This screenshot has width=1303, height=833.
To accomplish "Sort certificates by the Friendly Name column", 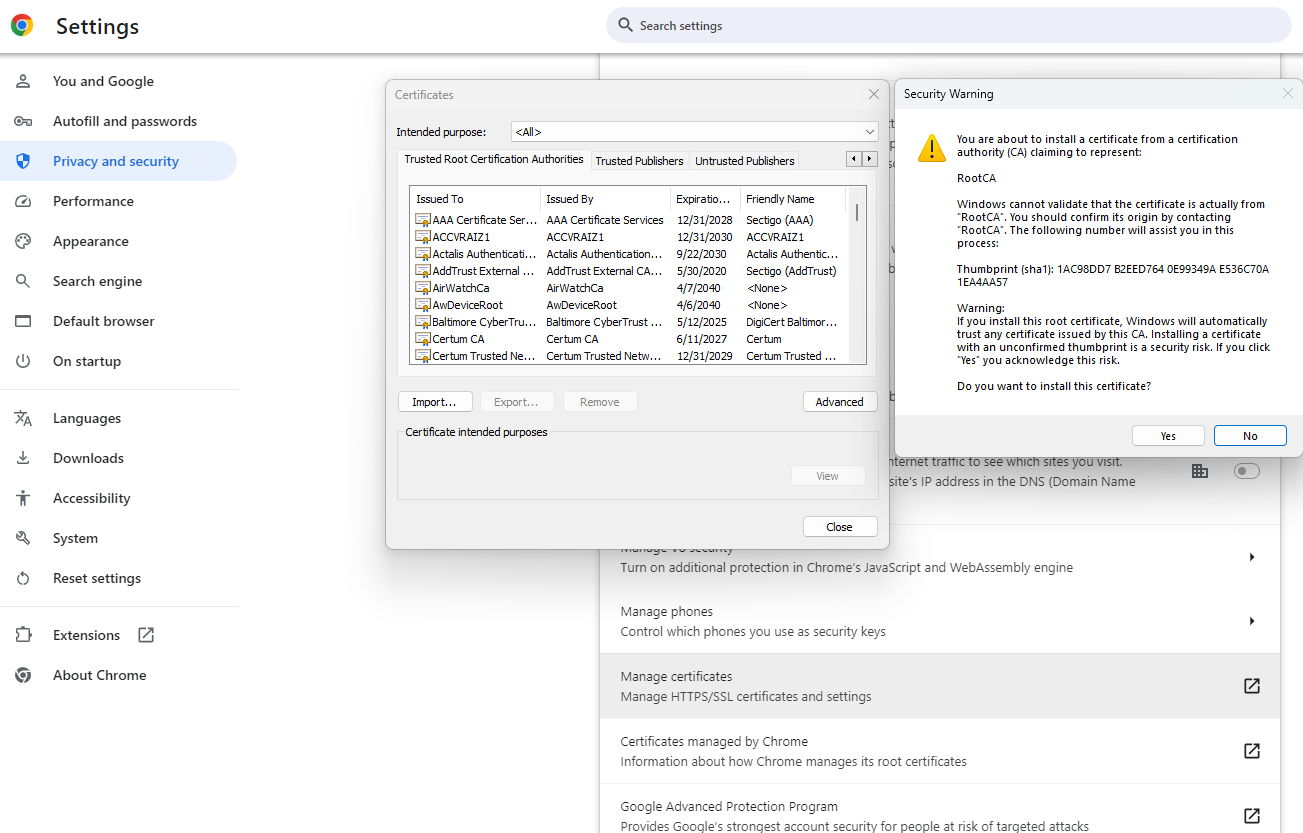I will 793,199.
